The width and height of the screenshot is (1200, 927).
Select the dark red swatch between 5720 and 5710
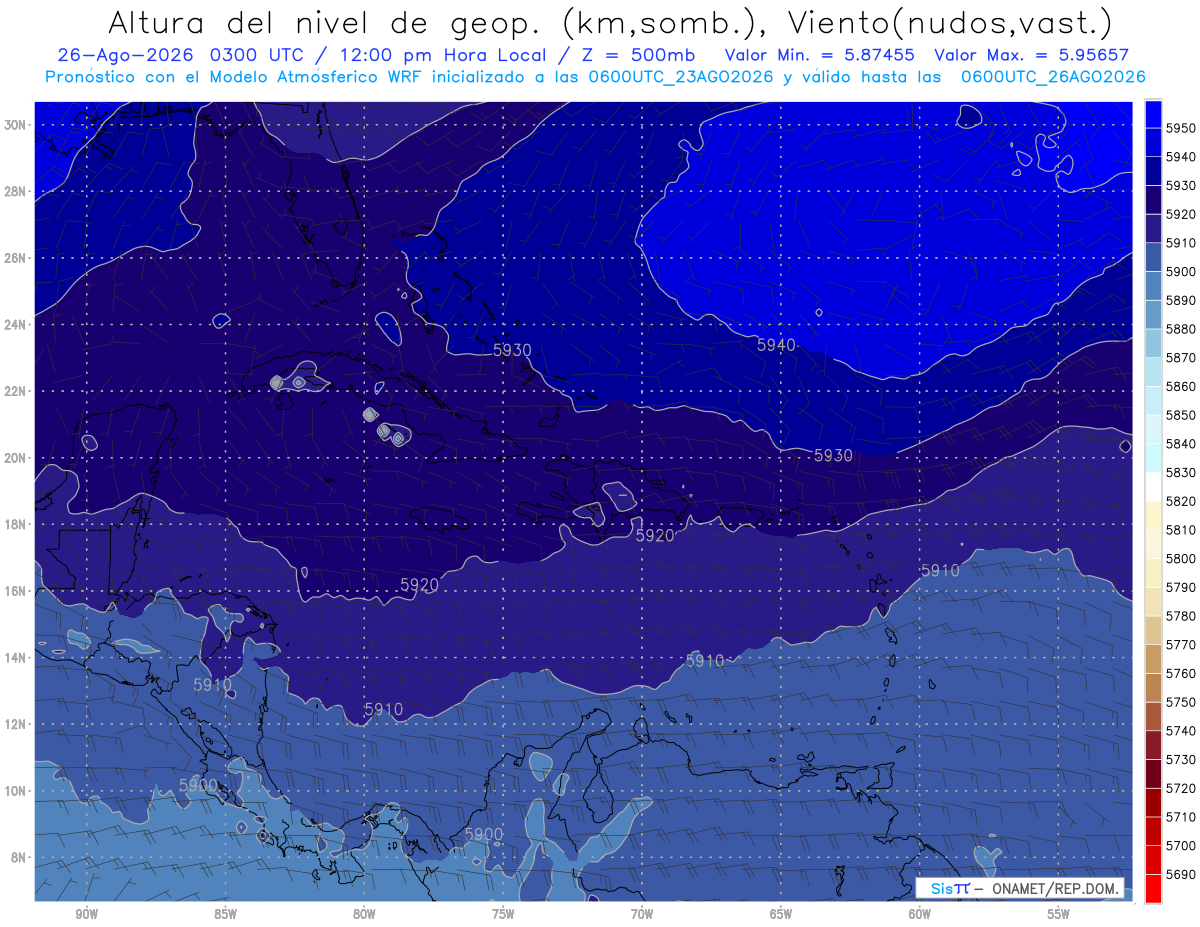(1153, 802)
